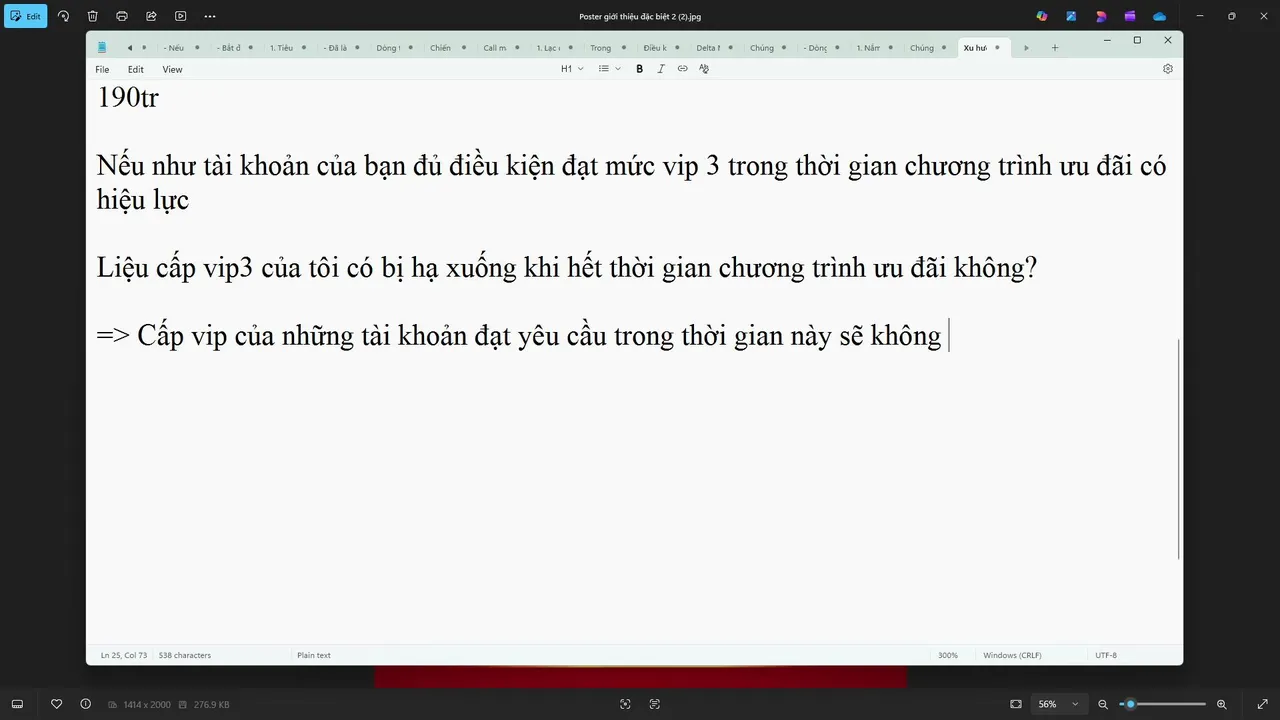1280x720 pixels.
Task: Click image dimensions '1414 x 2000' in Photos
Action: tap(147, 704)
